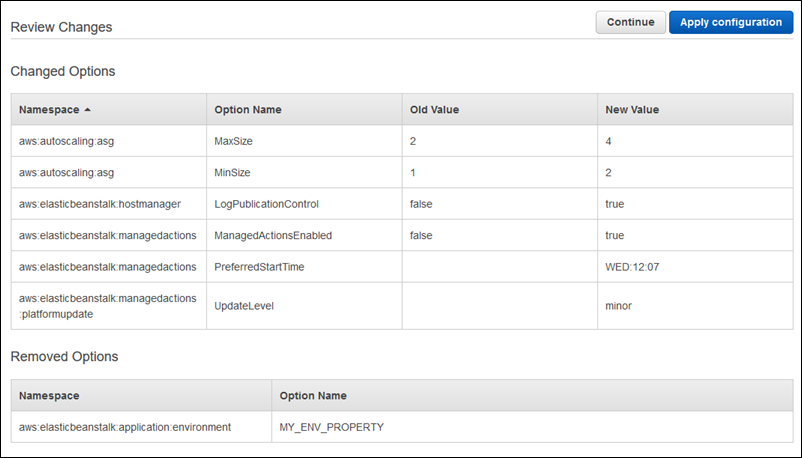Click the UpdateLevel option name
Screen dimensions: 802x458
243,306
